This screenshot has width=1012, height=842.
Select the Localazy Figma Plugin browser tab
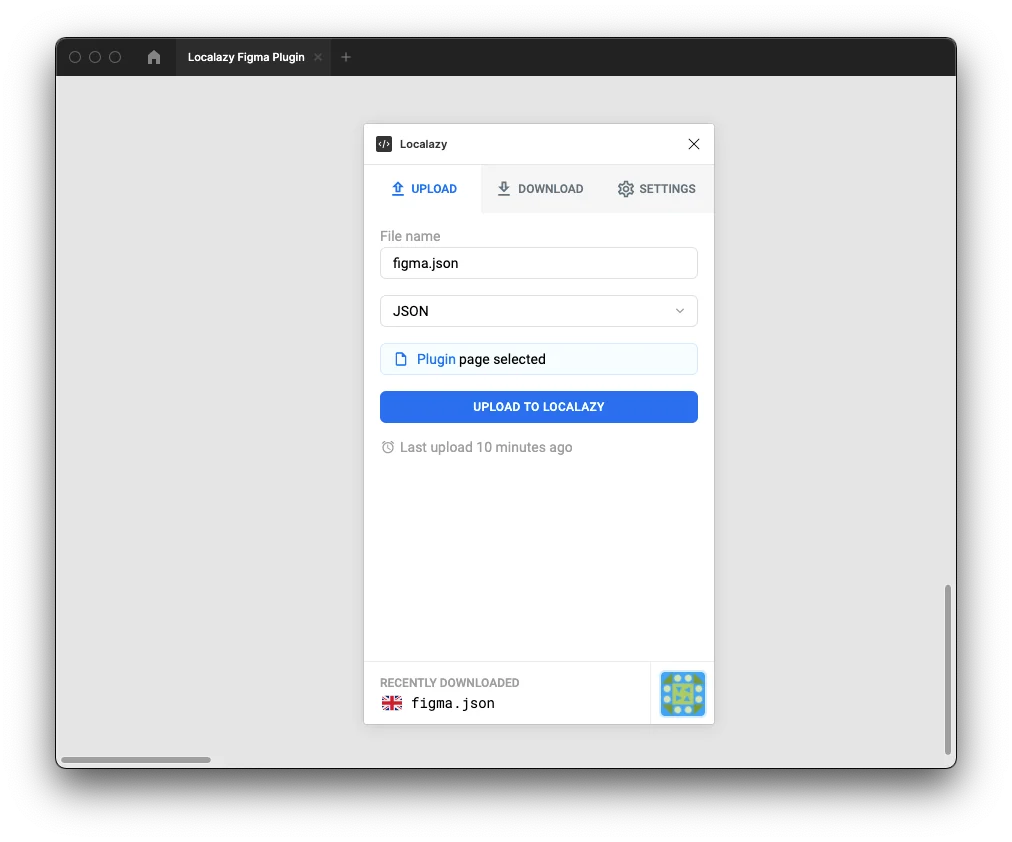click(245, 57)
